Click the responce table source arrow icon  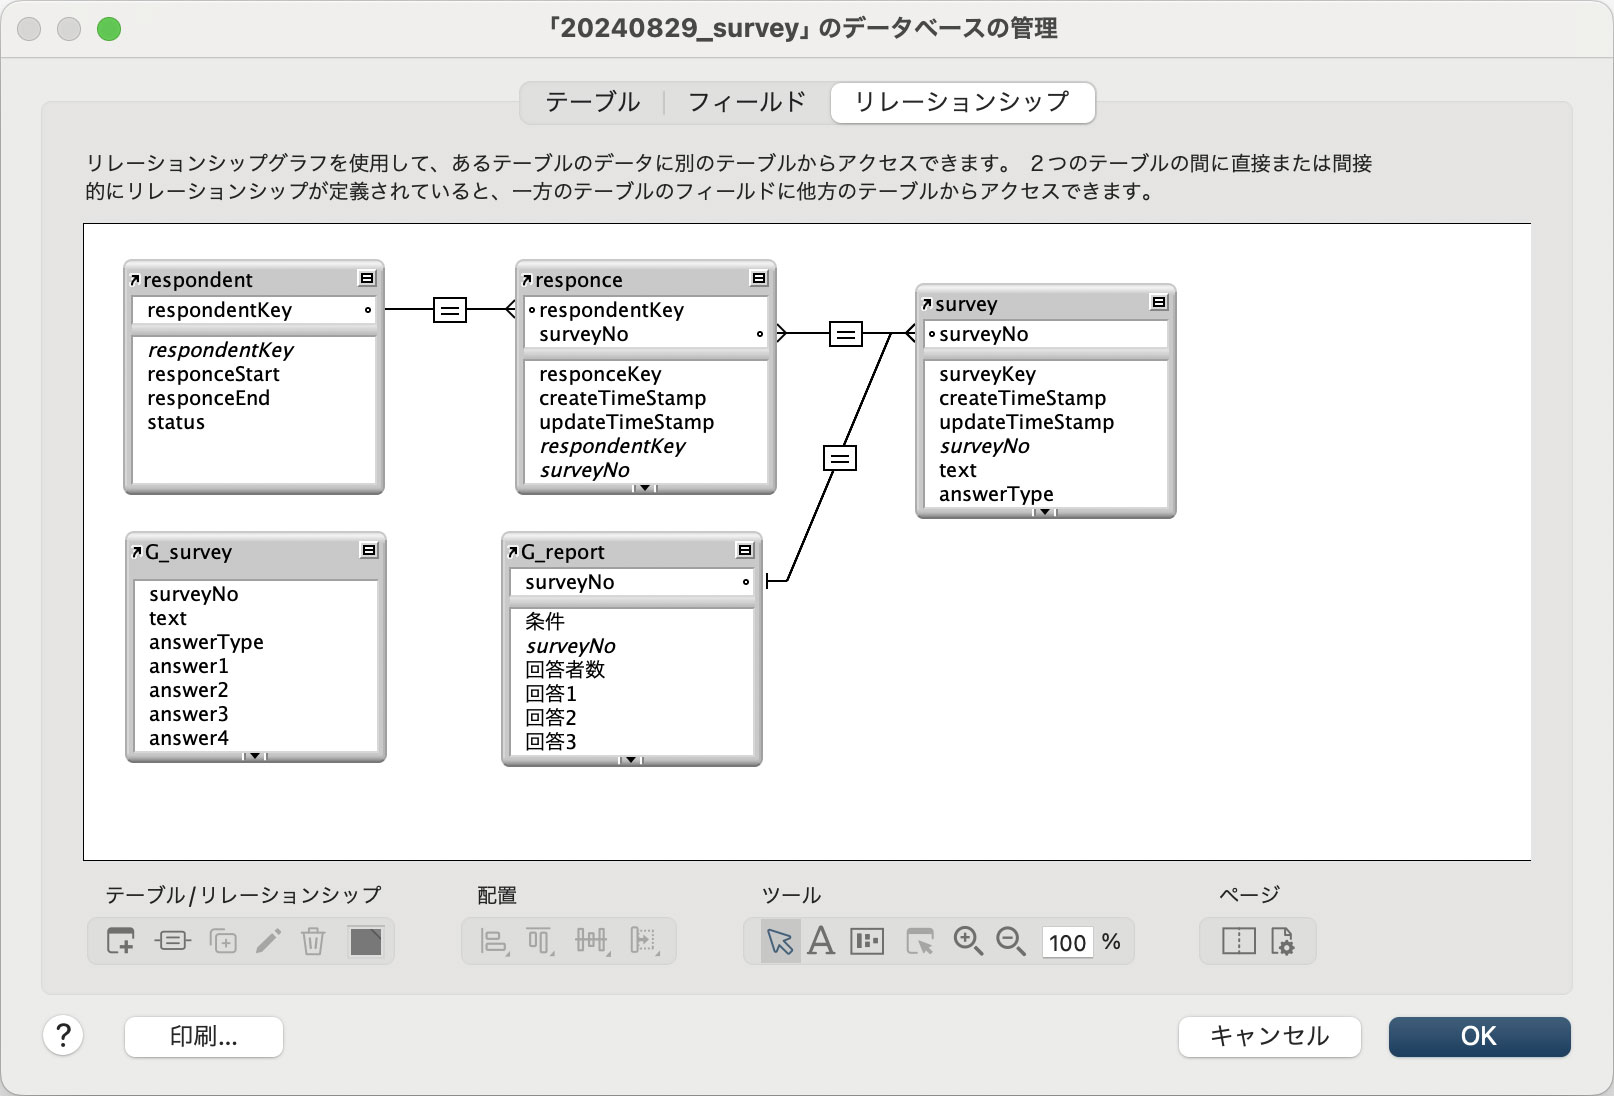[x=527, y=280]
